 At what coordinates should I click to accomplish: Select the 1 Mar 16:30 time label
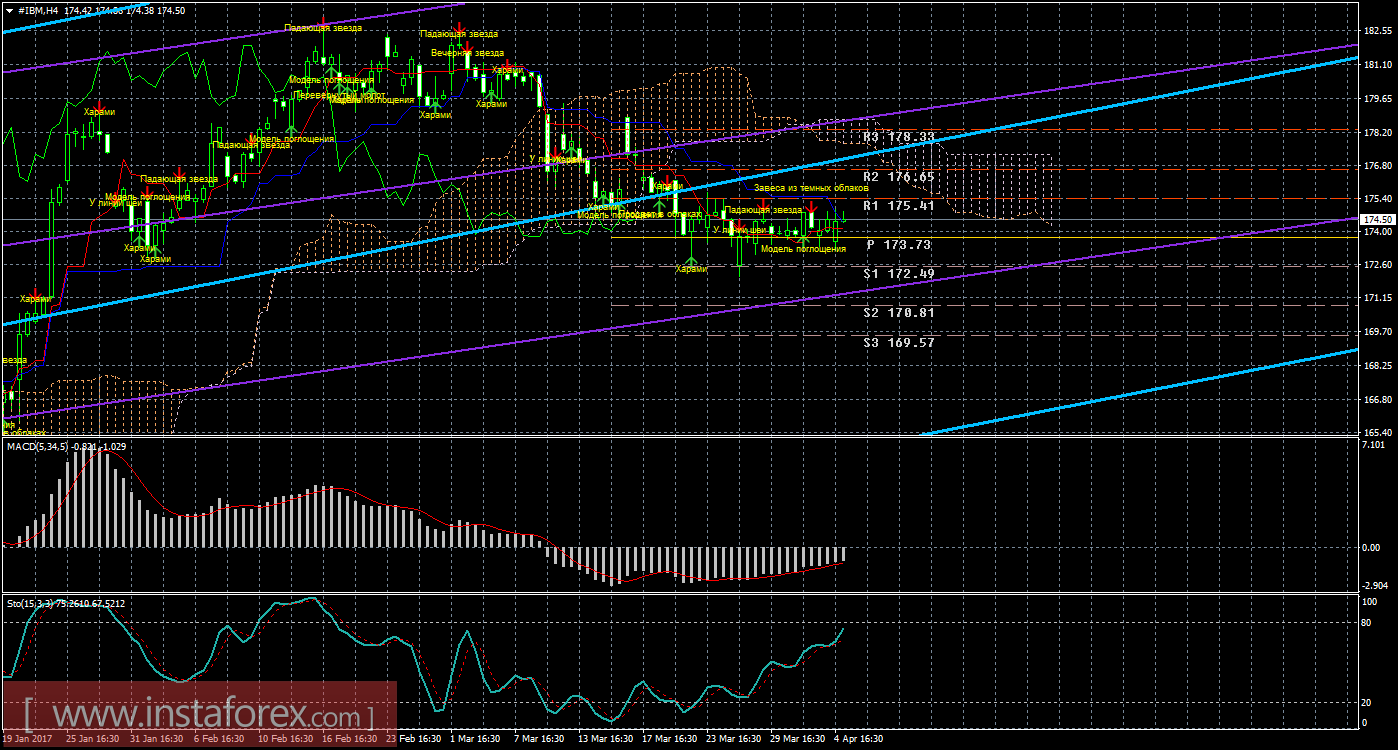coord(476,739)
